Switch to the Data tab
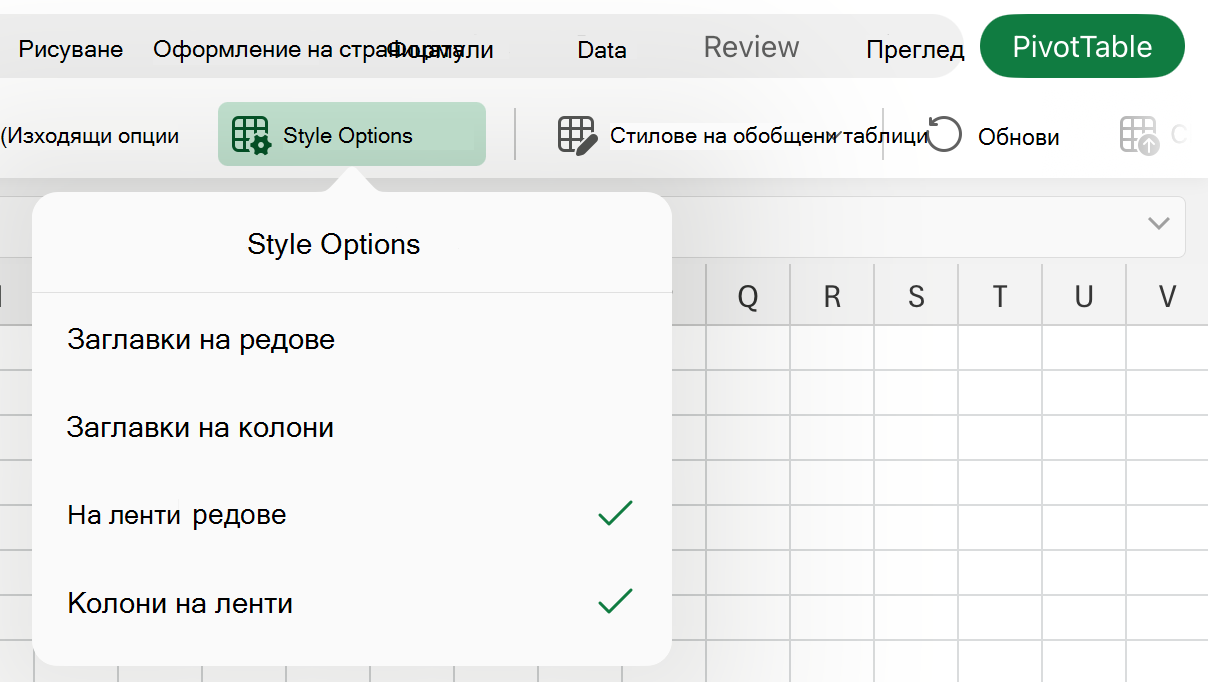Image resolution: width=1208 pixels, height=682 pixels. [602, 49]
